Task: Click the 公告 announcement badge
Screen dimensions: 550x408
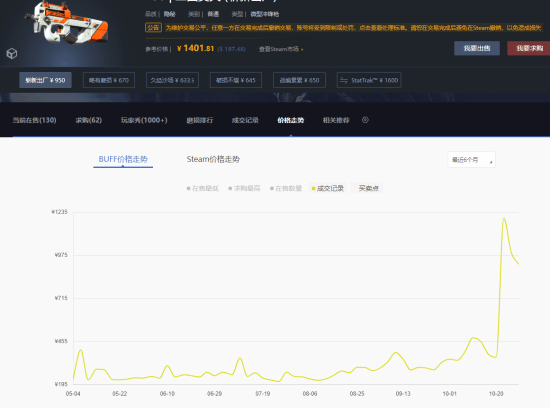Action: click(153, 27)
